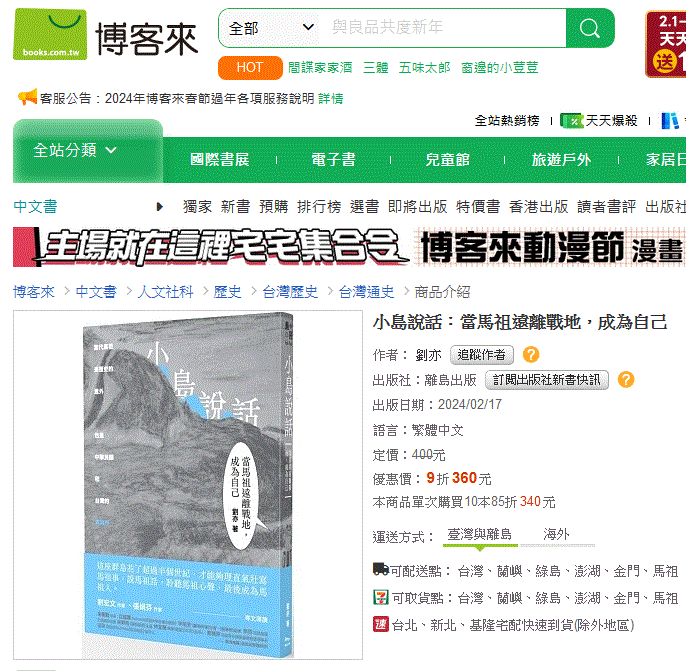
Task: Click the 訂閱出版社新書快訊 button
Action: 546,380
